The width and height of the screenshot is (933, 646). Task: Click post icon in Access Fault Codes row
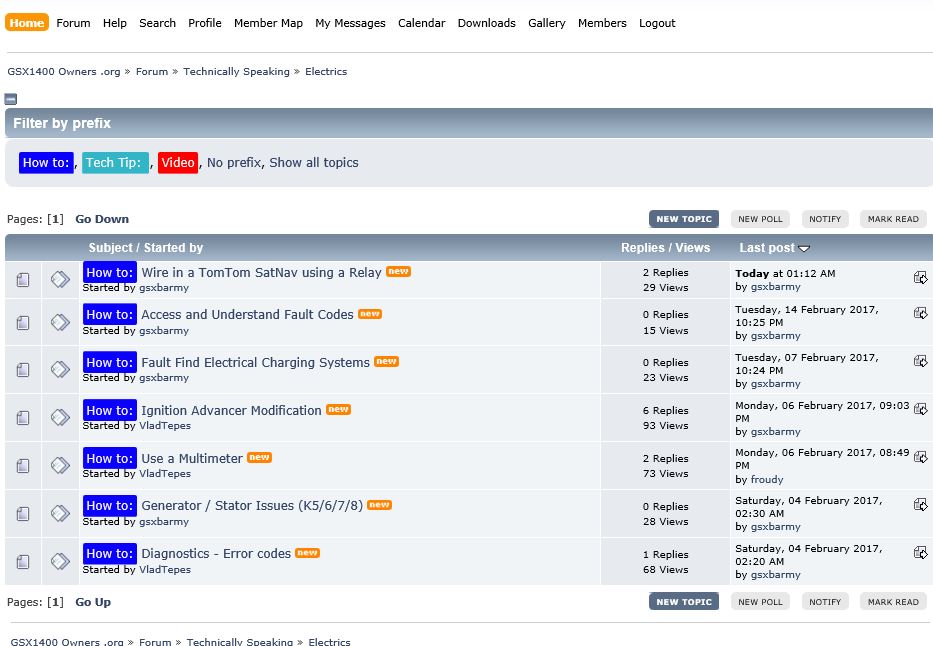tap(60, 322)
